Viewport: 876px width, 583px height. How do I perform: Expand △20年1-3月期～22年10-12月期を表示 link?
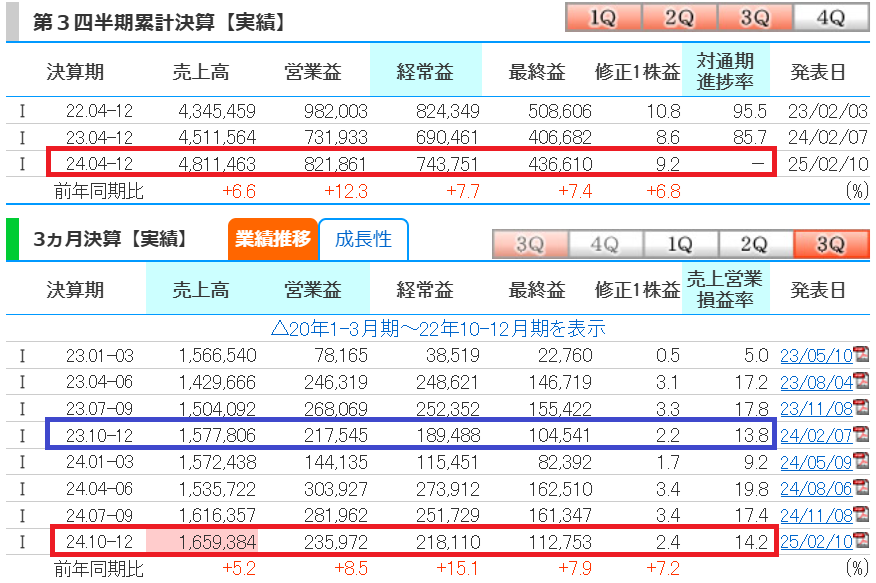(x=438, y=328)
